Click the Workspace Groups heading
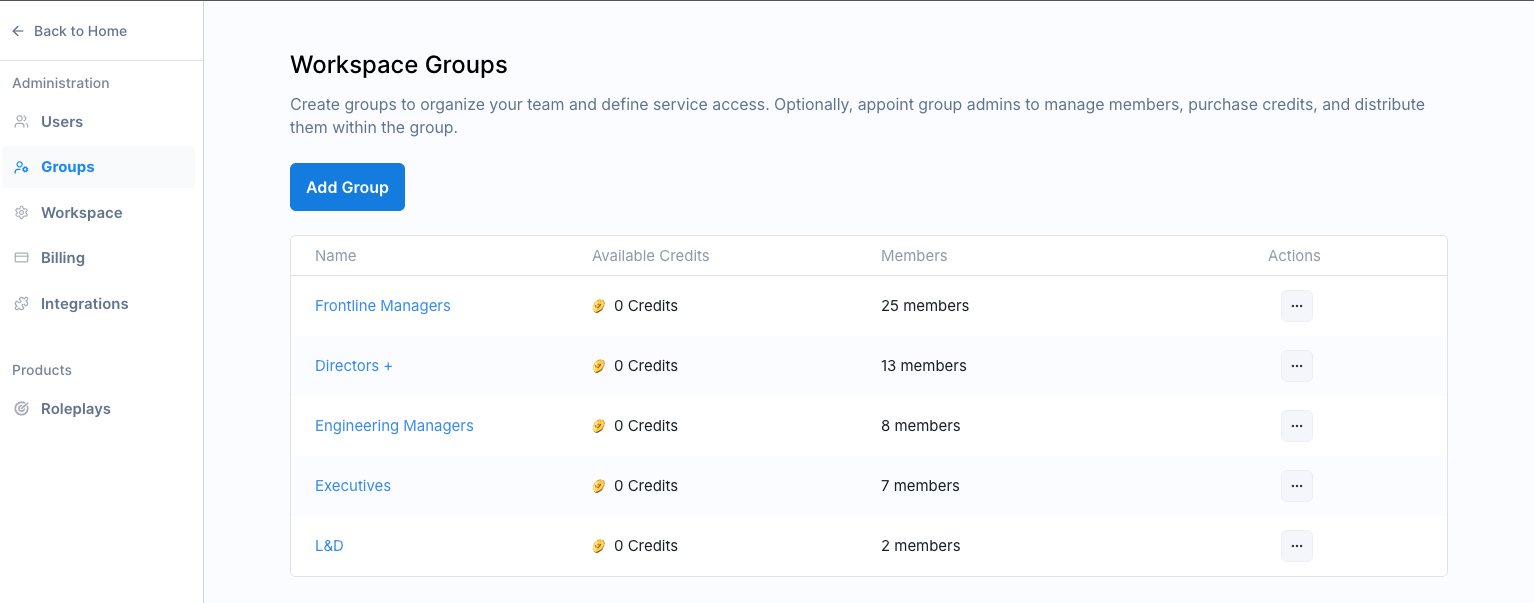 pos(399,65)
